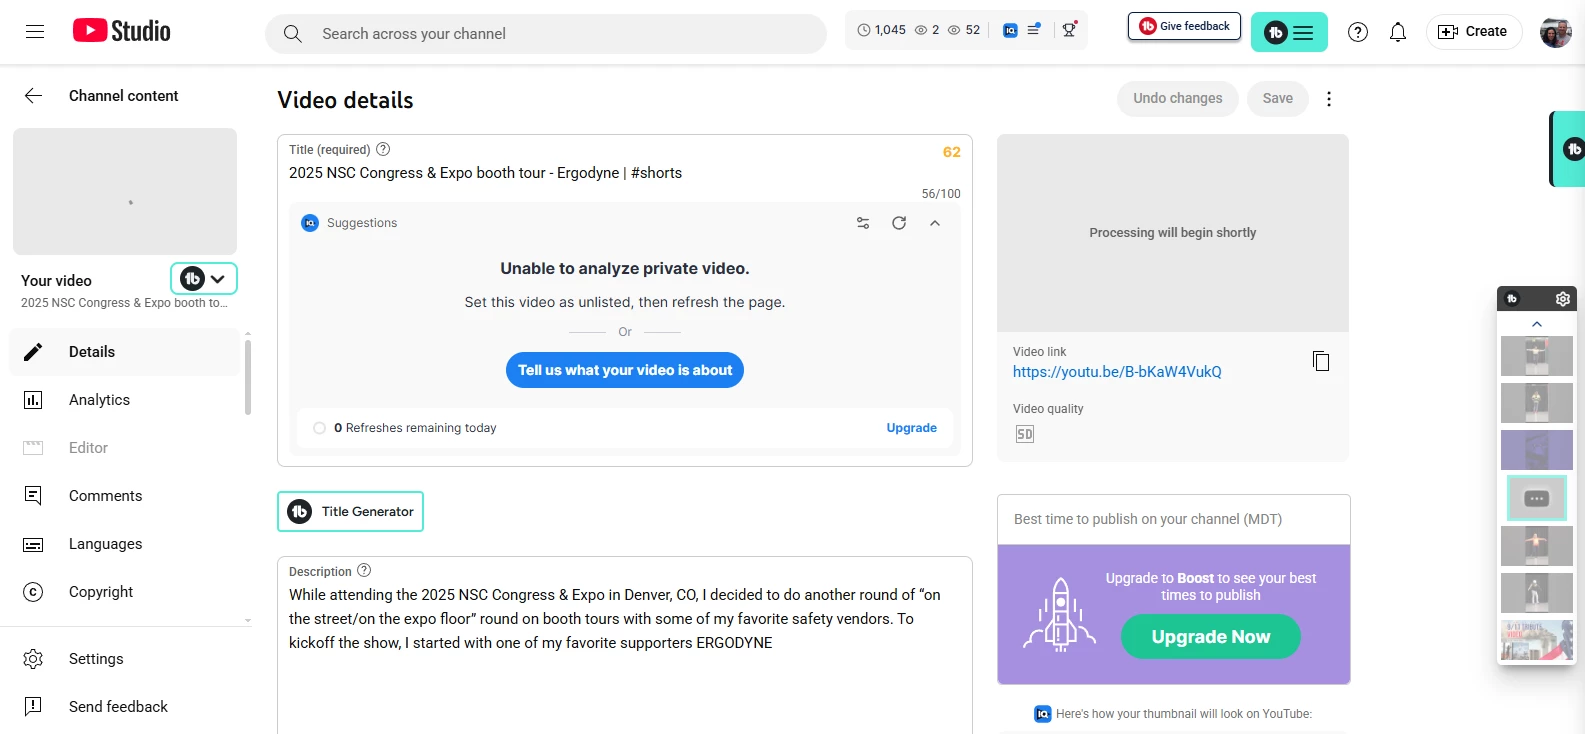Copy the video link with copy icon

click(1321, 361)
